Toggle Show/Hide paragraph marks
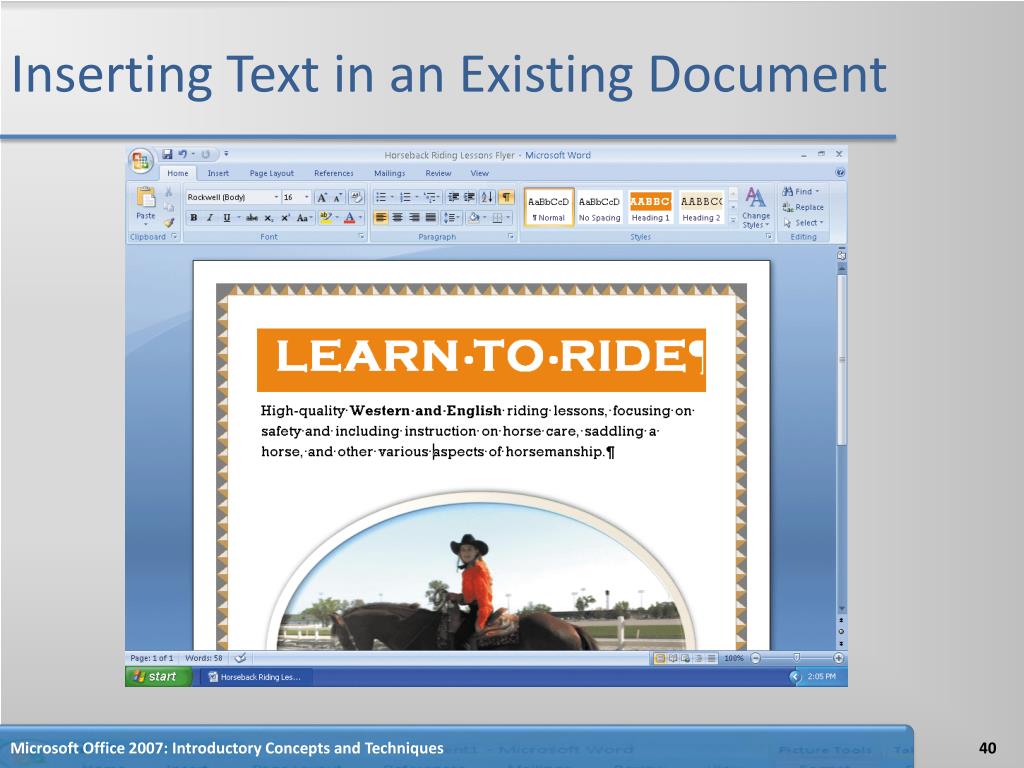The image size is (1024, 768). [x=506, y=197]
